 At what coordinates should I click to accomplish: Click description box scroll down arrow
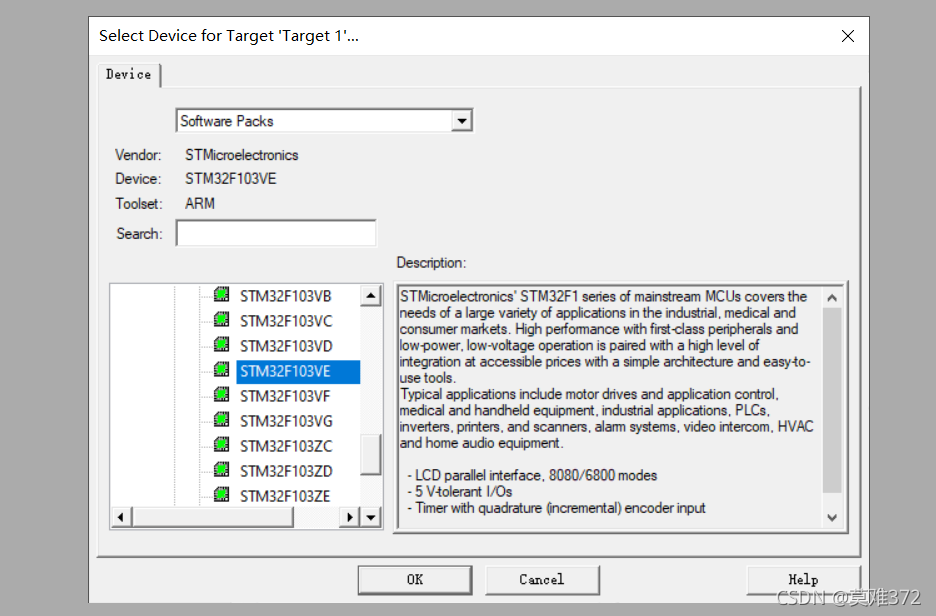(x=832, y=518)
